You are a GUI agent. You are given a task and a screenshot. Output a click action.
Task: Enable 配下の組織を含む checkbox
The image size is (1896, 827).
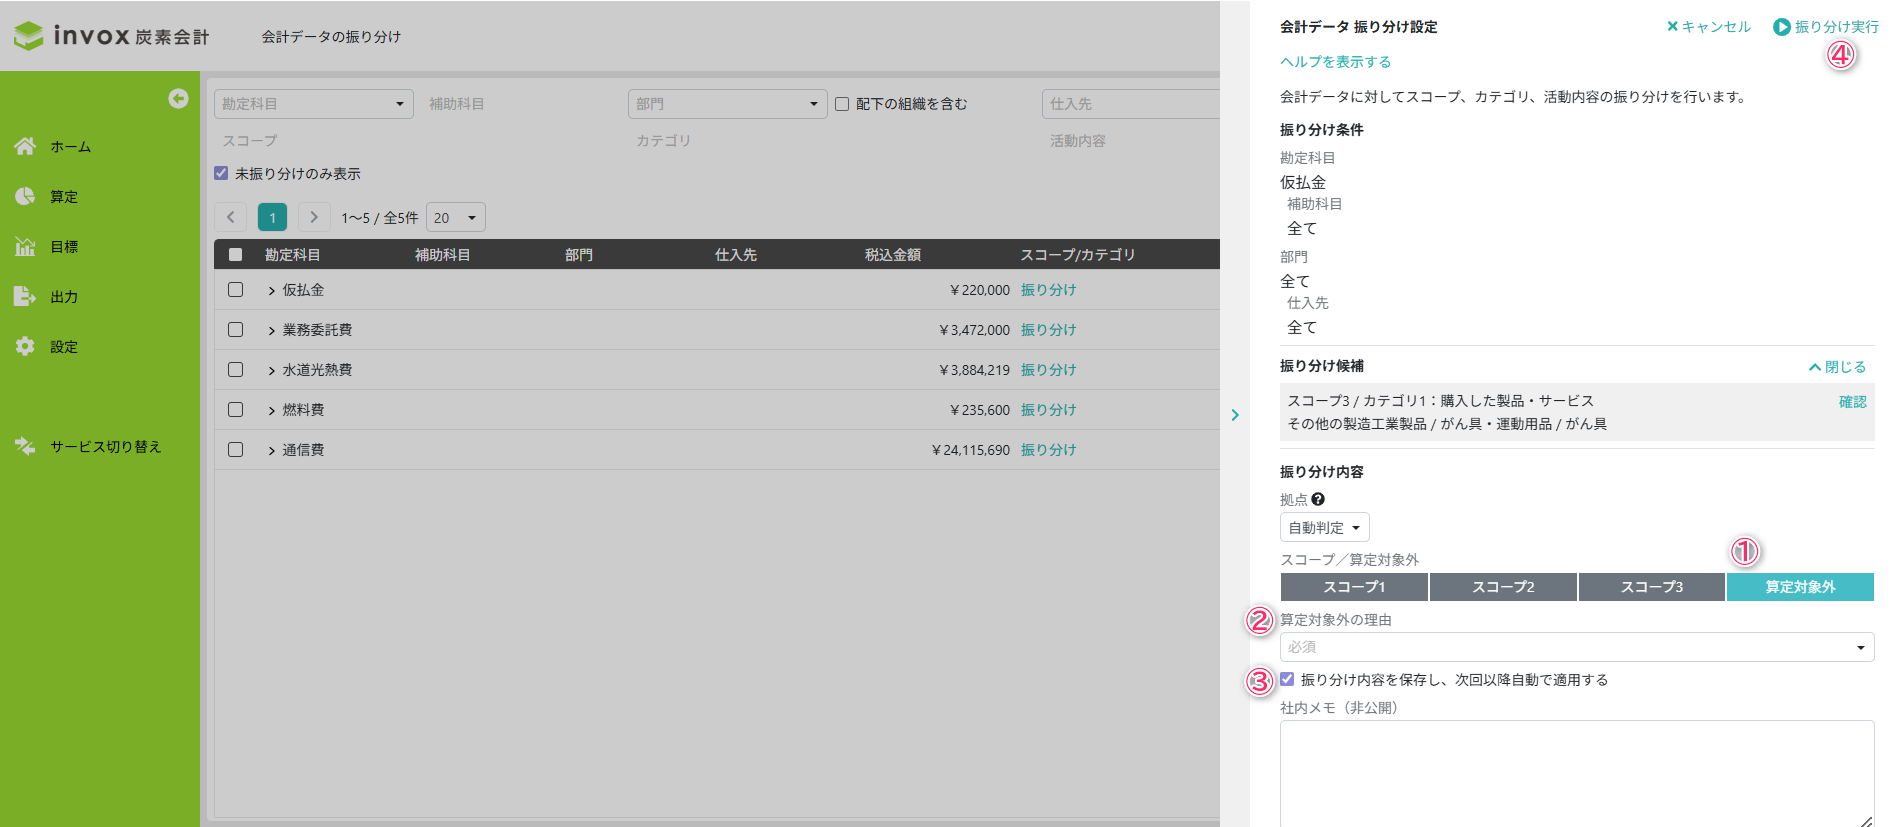pyautogui.click(x=842, y=104)
